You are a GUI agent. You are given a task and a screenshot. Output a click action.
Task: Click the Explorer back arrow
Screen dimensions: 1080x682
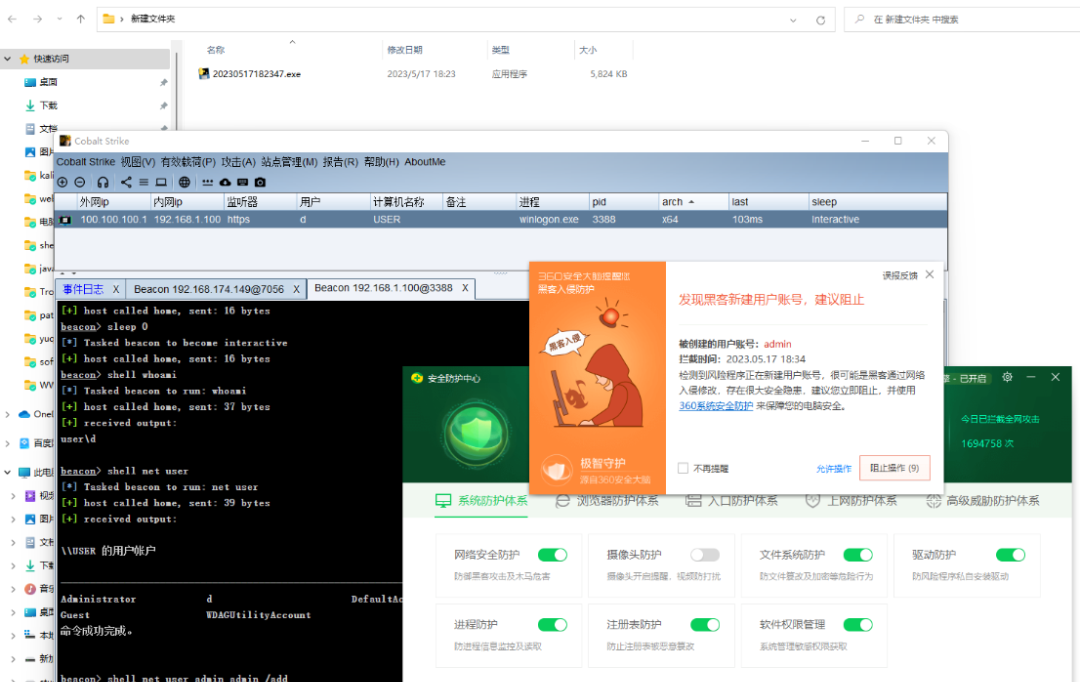[12, 19]
